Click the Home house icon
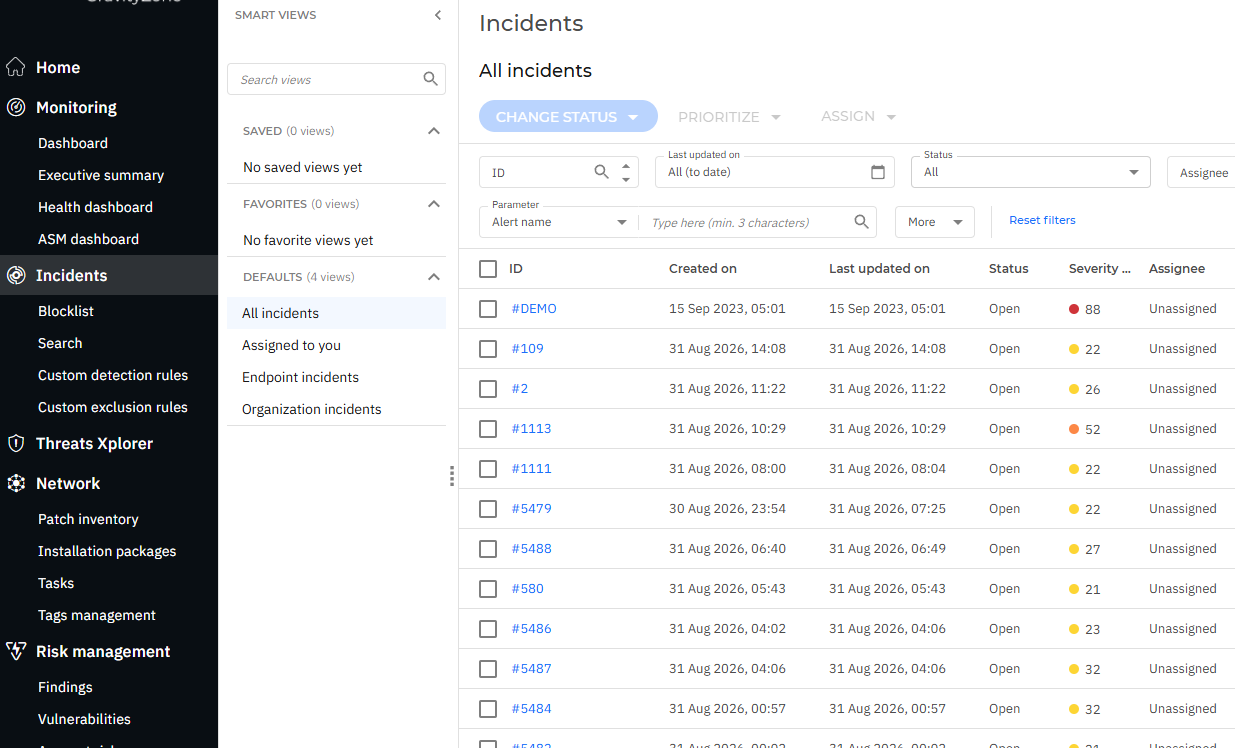 (x=16, y=67)
